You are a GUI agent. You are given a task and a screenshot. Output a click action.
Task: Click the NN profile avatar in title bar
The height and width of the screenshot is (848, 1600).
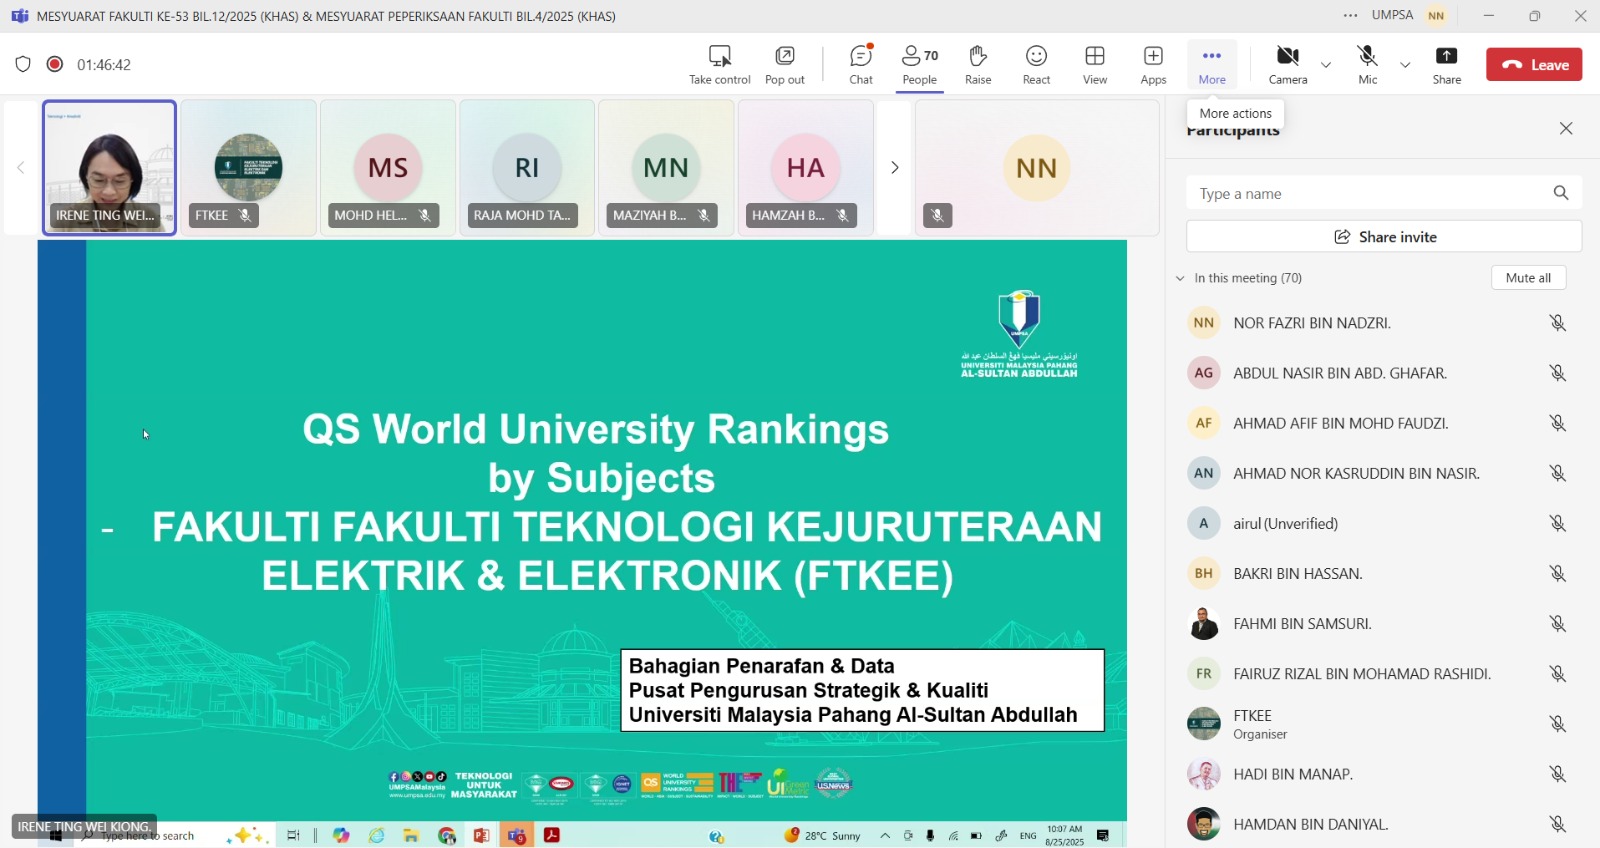1437,16
